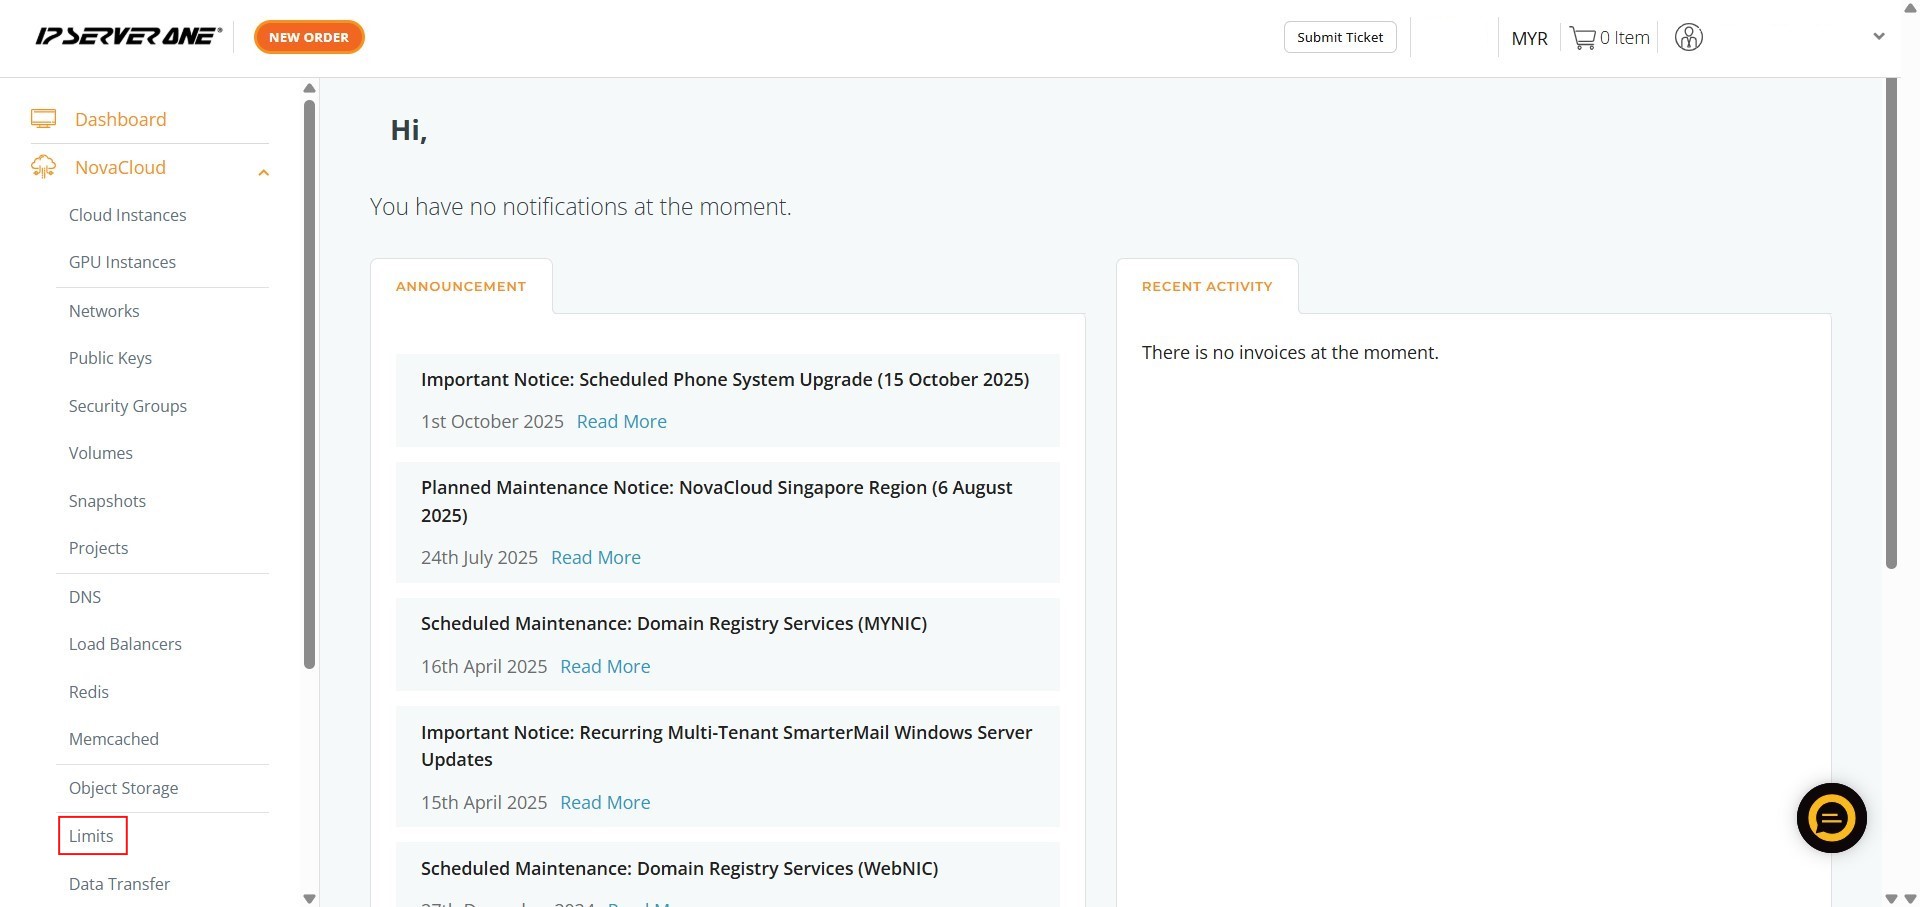The width and height of the screenshot is (1920, 907).
Task: Click the NovaCloud cloud icon
Action: tap(43, 167)
